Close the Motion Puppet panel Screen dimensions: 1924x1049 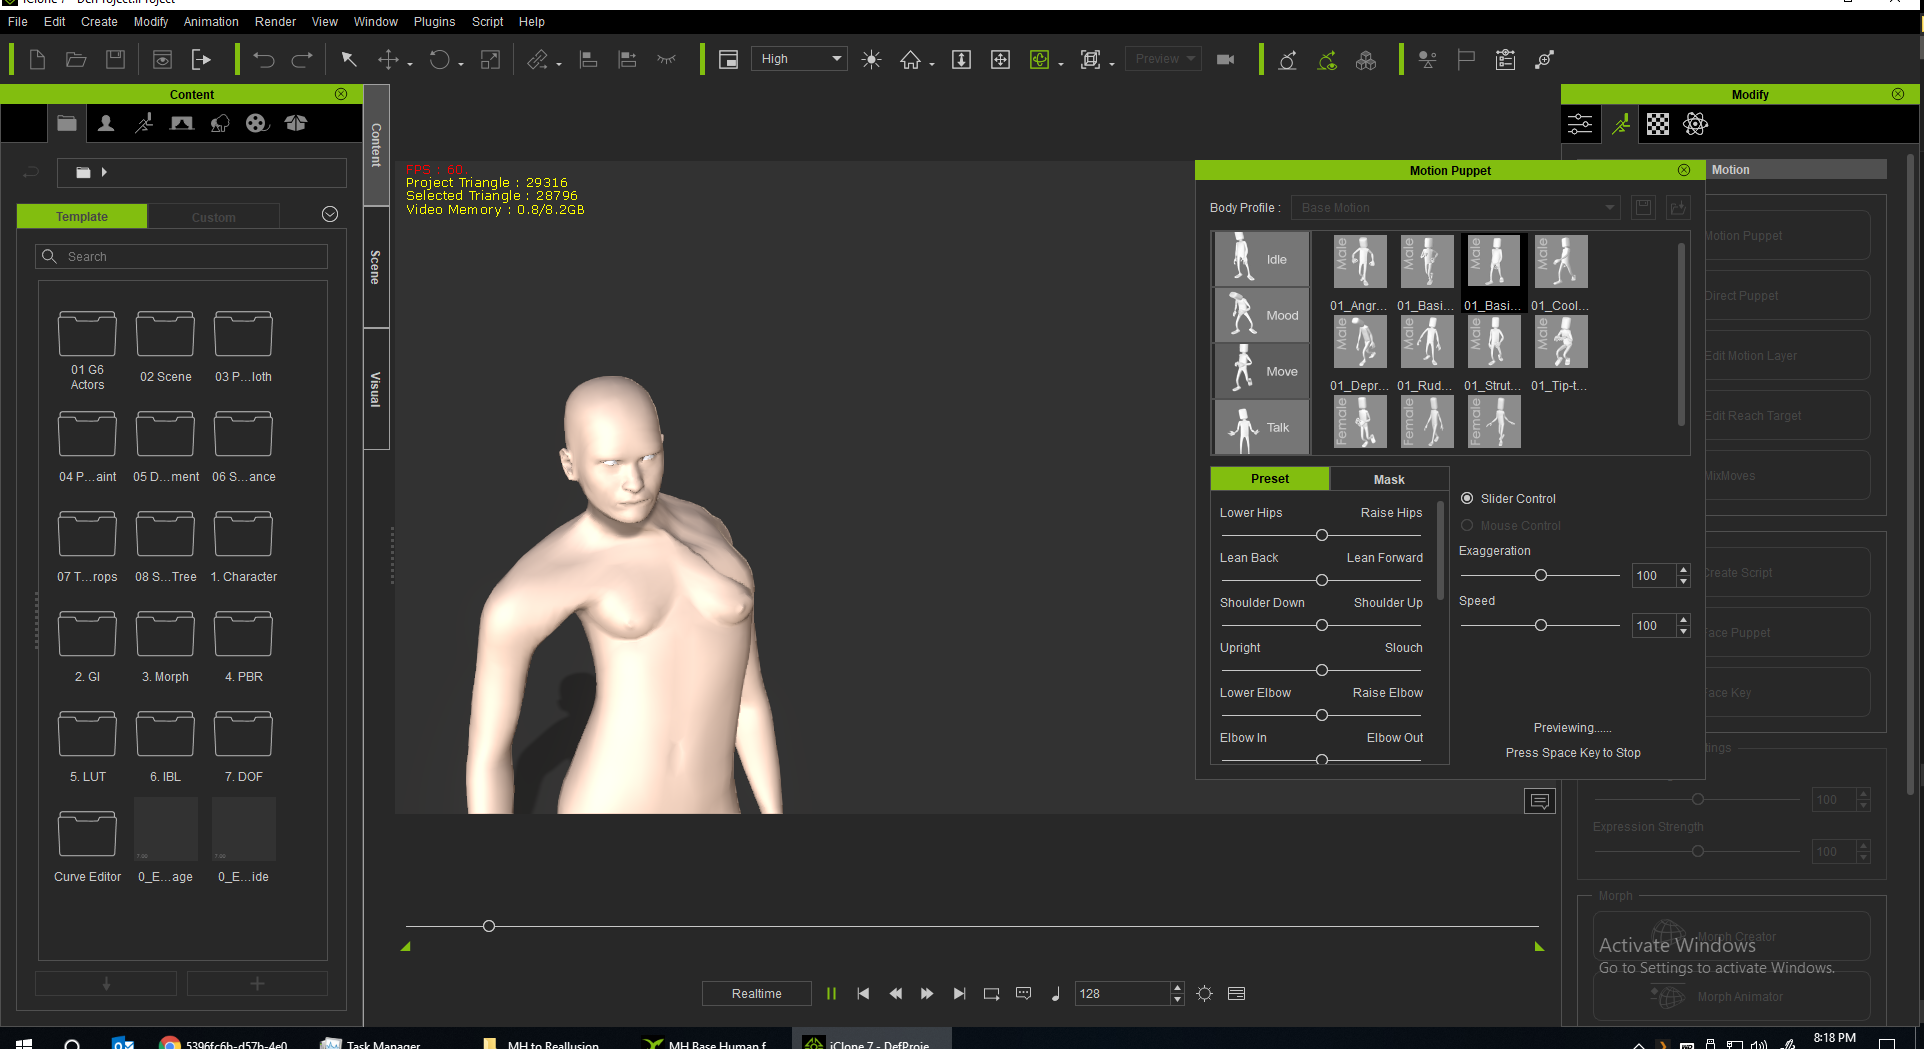(x=1684, y=170)
